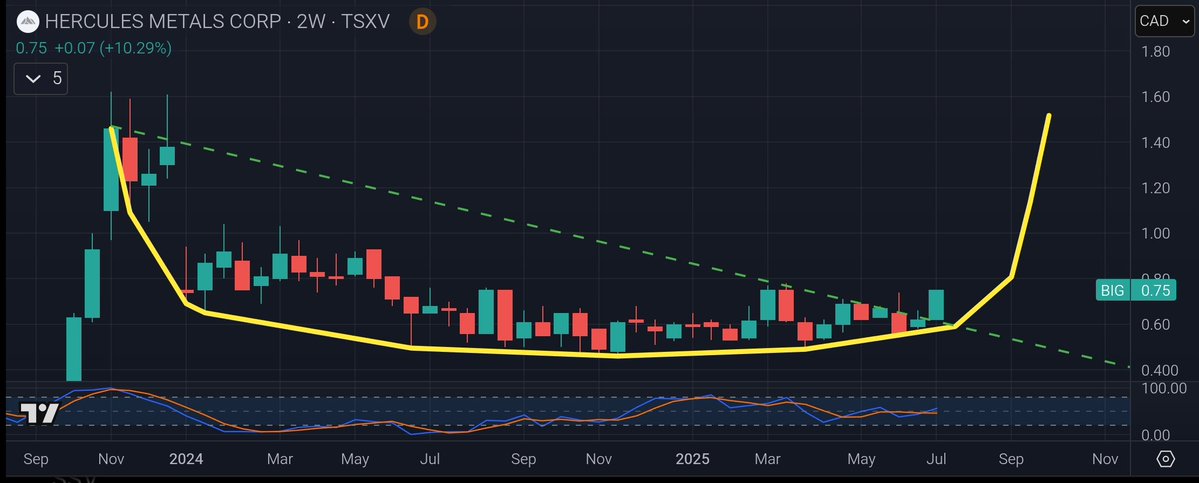
Task: Click the Mar label after 2024
Action: [281, 459]
